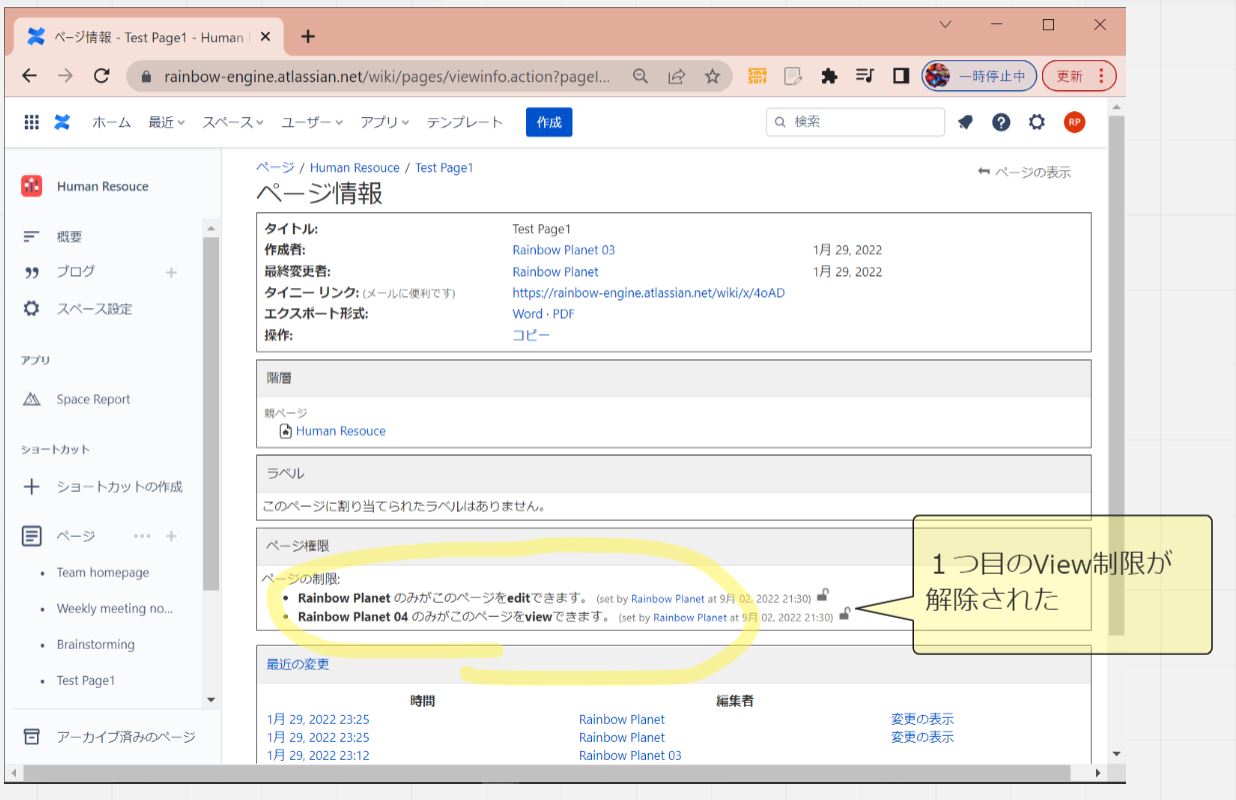This screenshot has width=1236, height=800.
Task: Open the PDF export link
Action: pos(564,314)
